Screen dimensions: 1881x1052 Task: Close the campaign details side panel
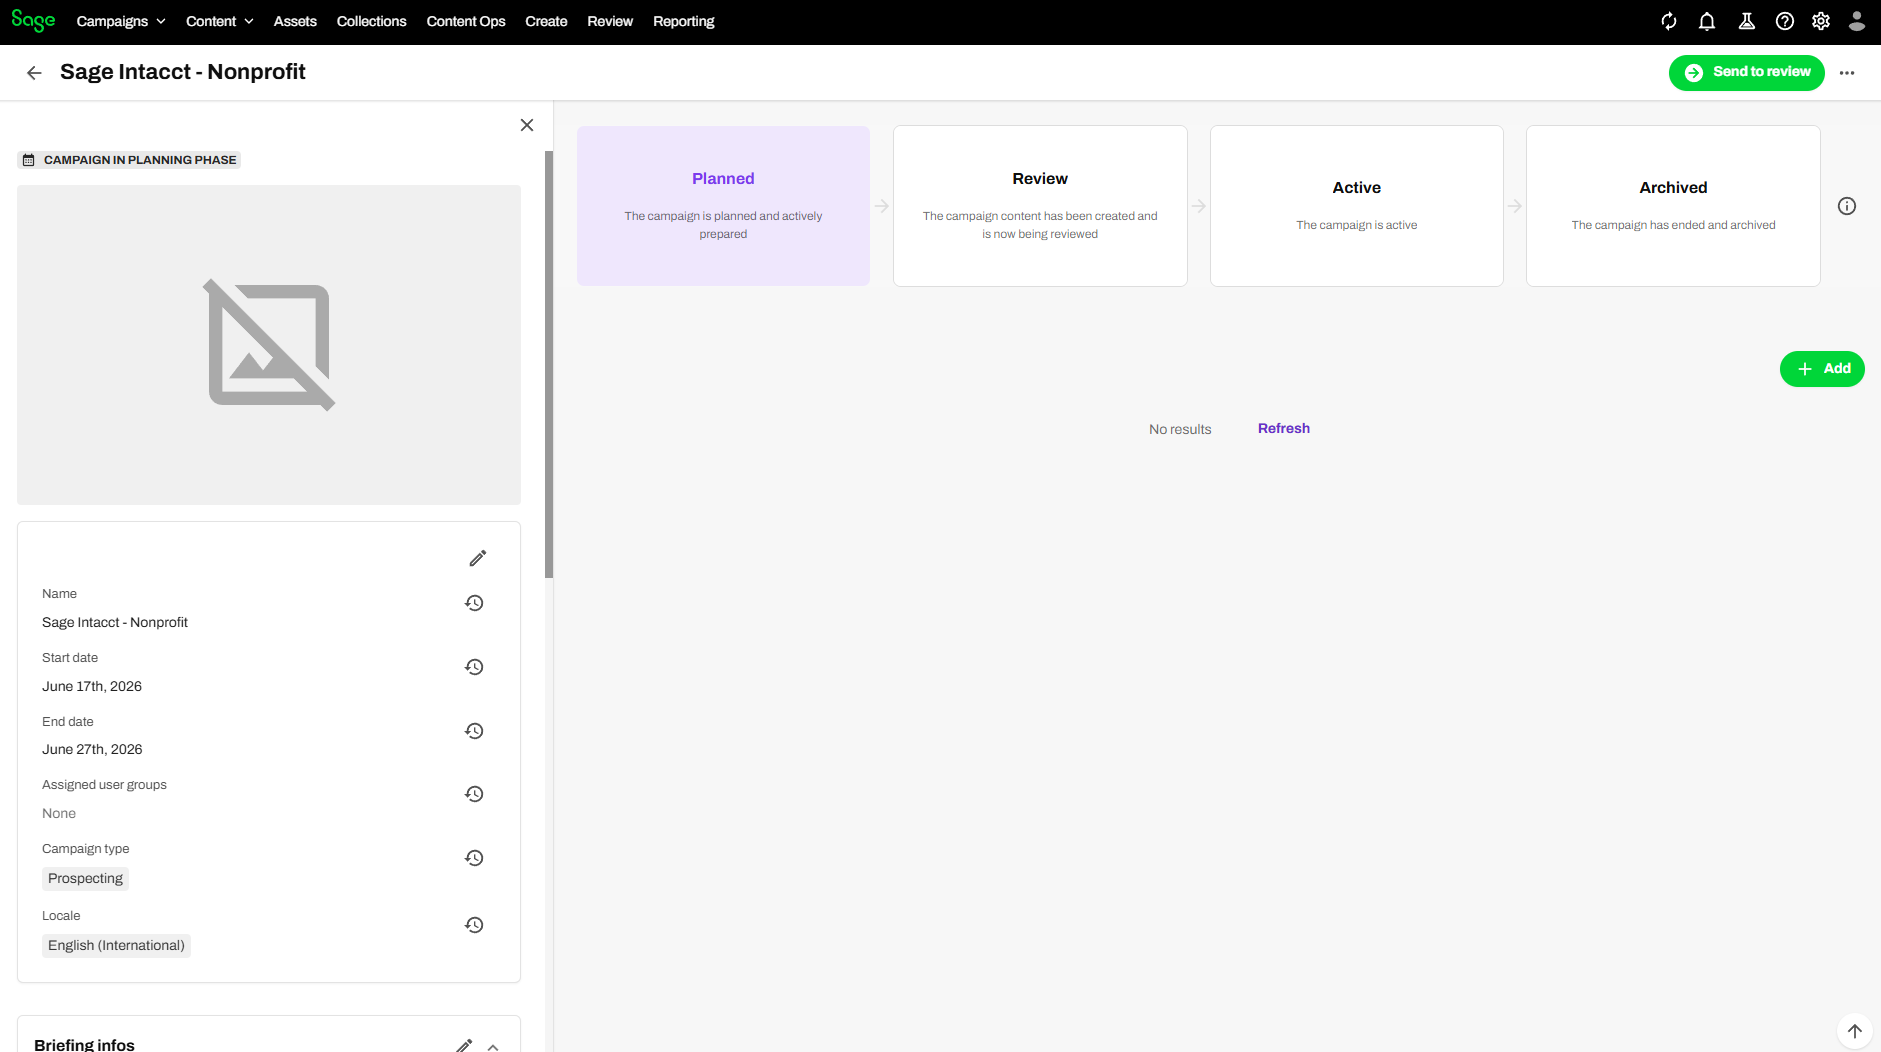pyautogui.click(x=527, y=125)
